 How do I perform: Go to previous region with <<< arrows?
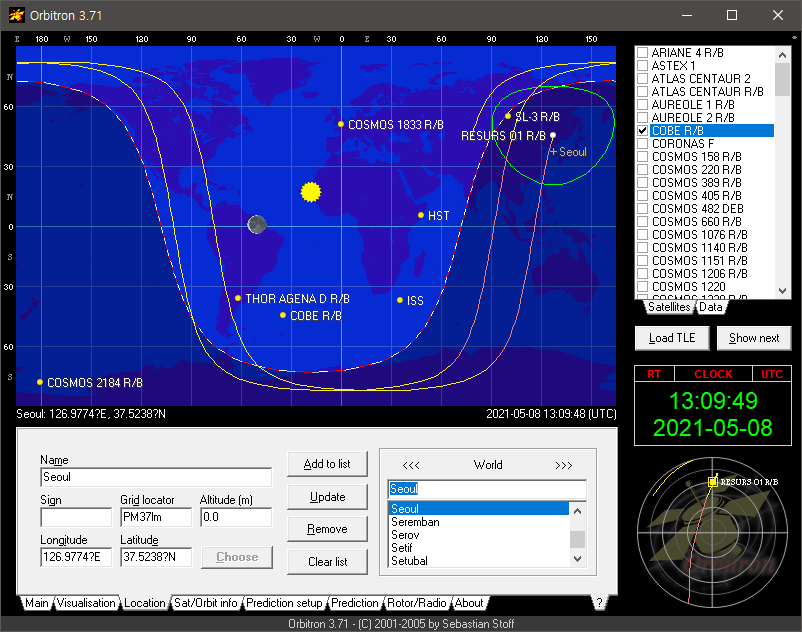pyautogui.click(x=411, y=465)
